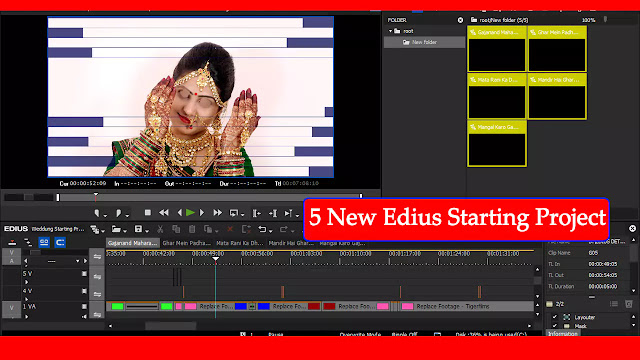This screenshot has width=640, height=360.
Task: Click the Set In point icon
Action: [x=97, y=213]
